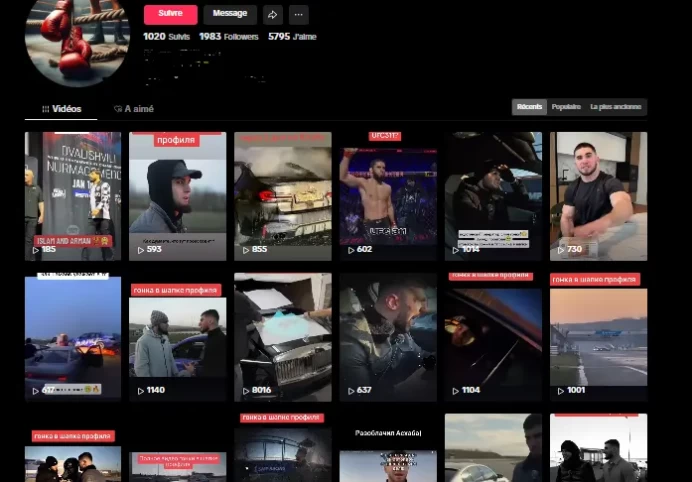Image resolution: width=692 pixels, height=482 pixels.
Task: View the 1983 Followers list
Action: 229,37
